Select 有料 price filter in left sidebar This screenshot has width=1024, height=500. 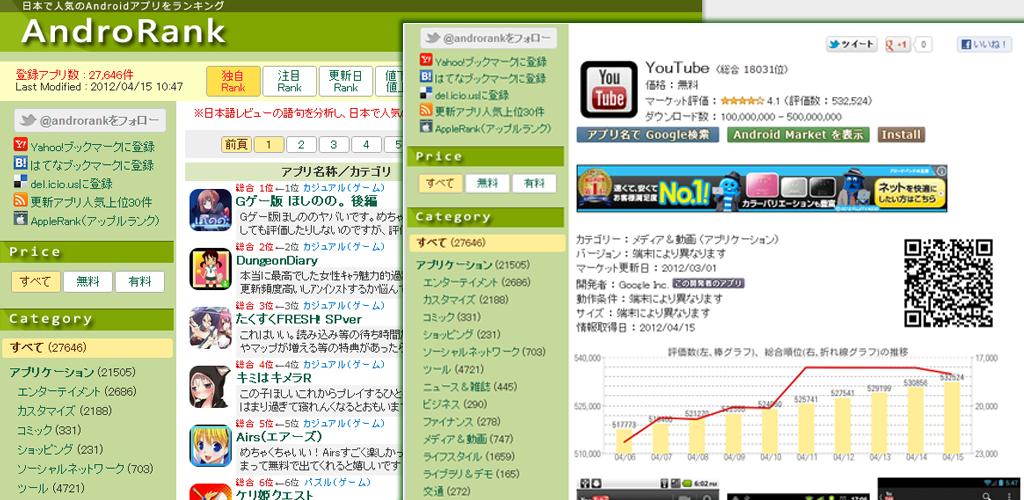[140, 282]
